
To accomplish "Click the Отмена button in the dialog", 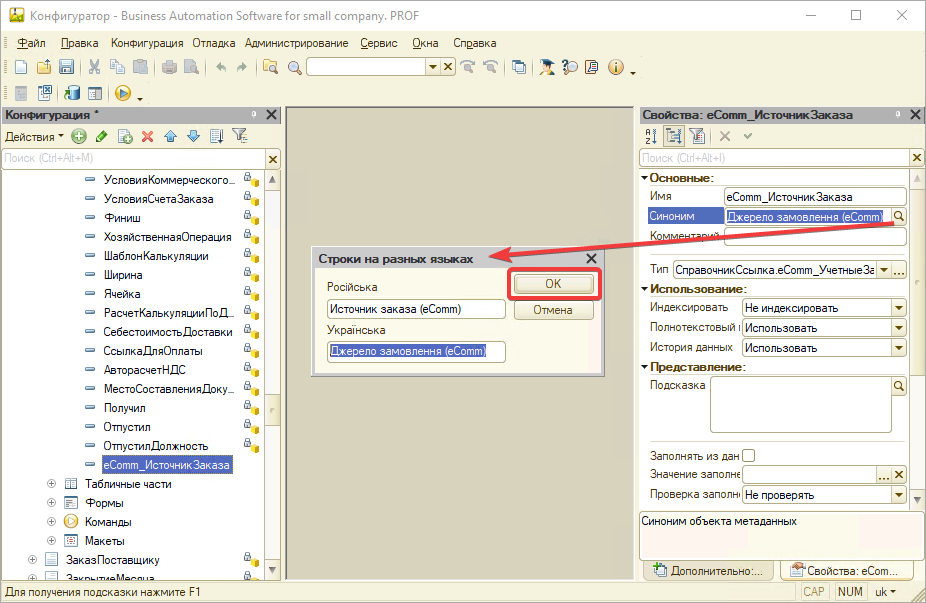I will (553, 310).
